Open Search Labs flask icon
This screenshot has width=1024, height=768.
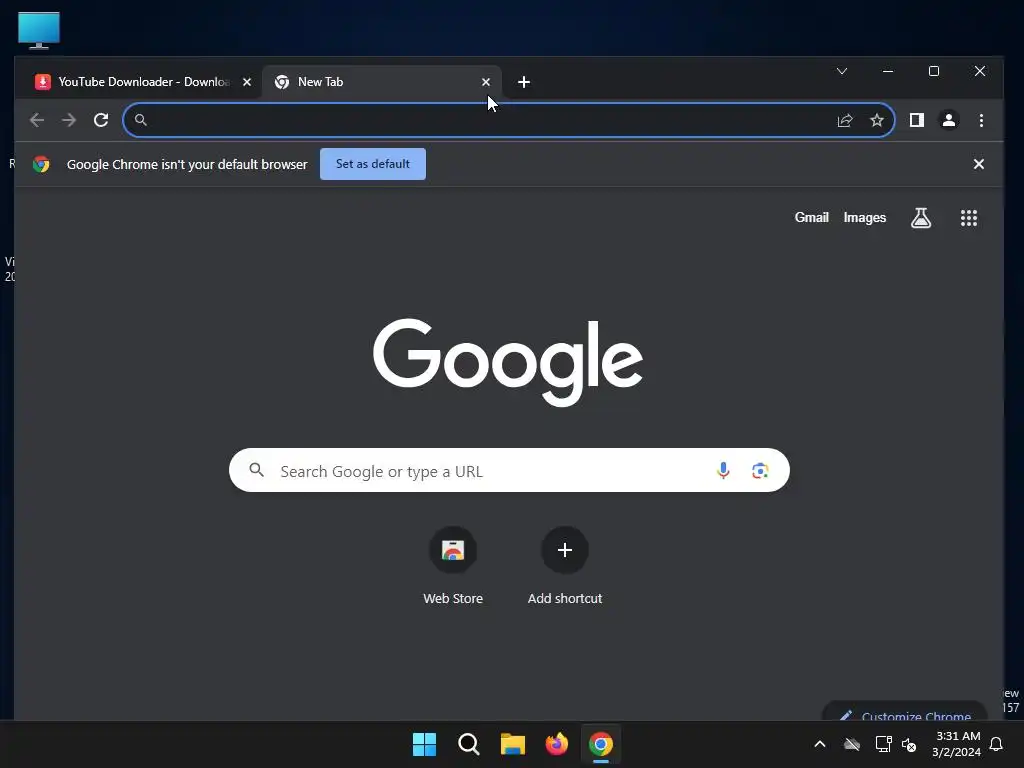click(921, 218)
